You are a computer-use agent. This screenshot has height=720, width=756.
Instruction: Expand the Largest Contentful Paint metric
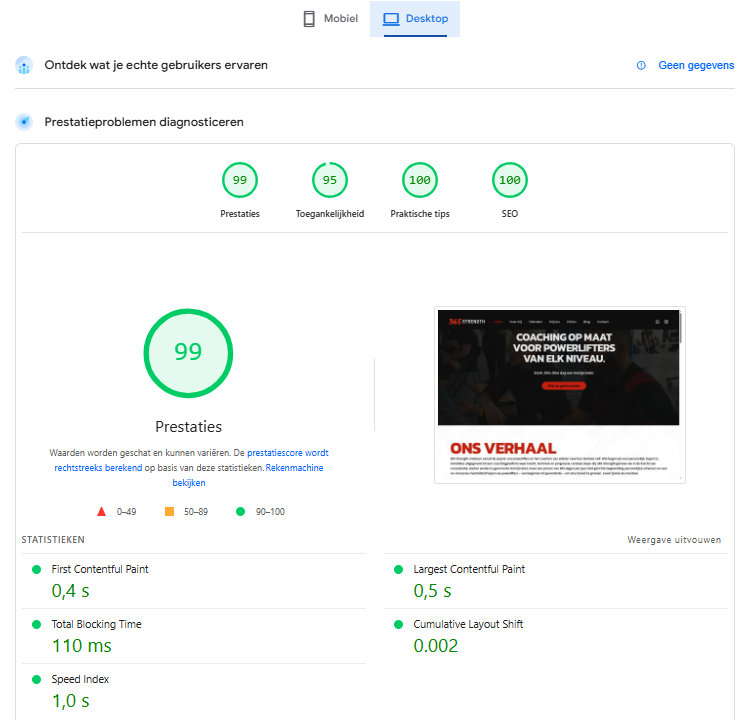tap(469, 569)
